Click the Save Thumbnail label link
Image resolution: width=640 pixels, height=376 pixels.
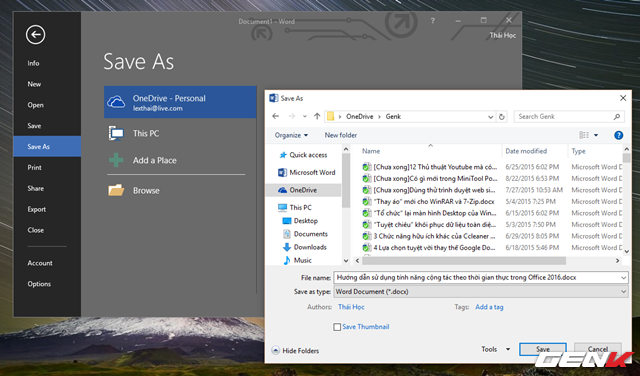(366, 327)
